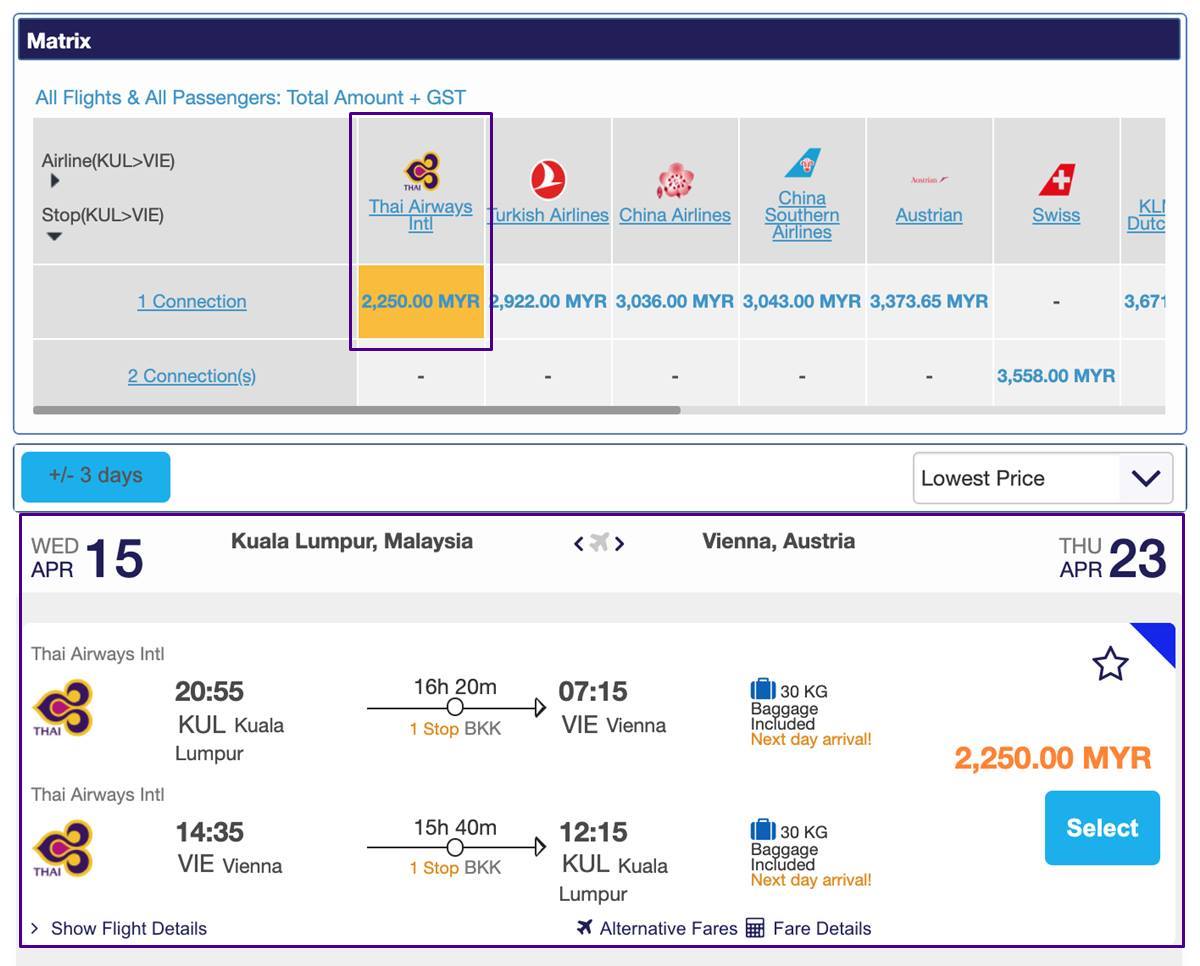Open the Austrian link

[x=929, y=215]
